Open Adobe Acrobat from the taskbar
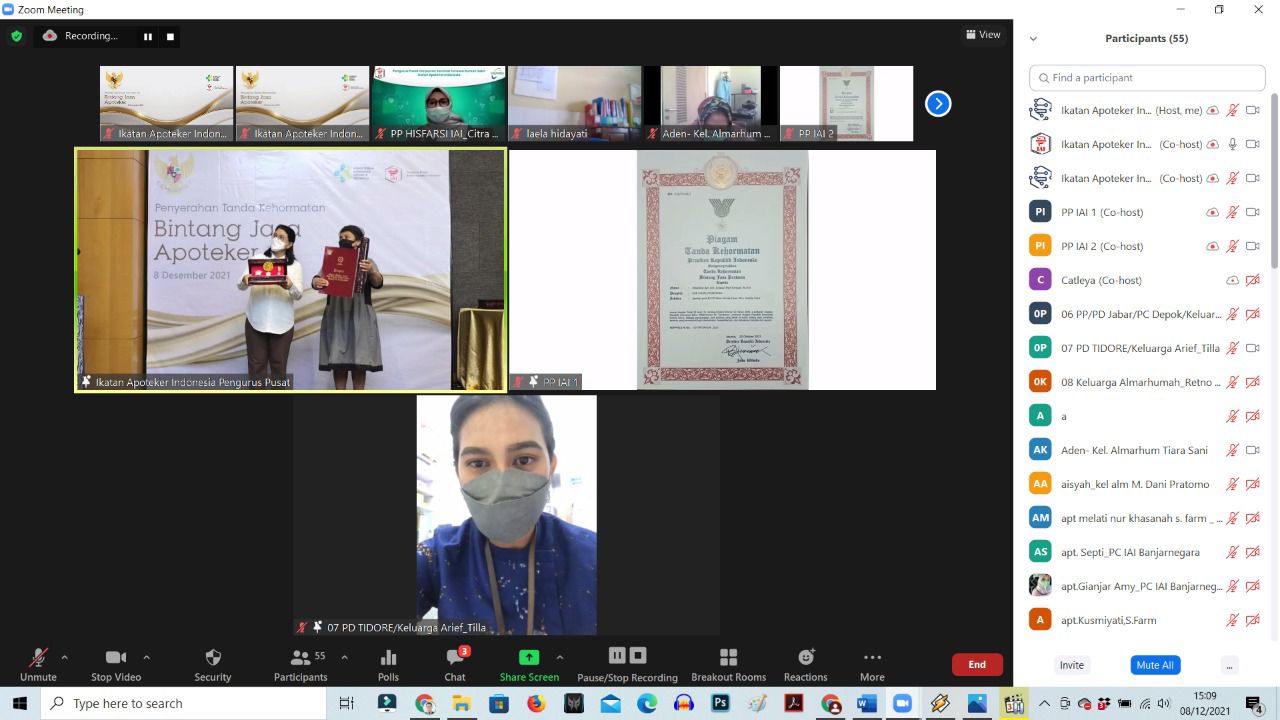1280x720 pixels. [794, 704]
